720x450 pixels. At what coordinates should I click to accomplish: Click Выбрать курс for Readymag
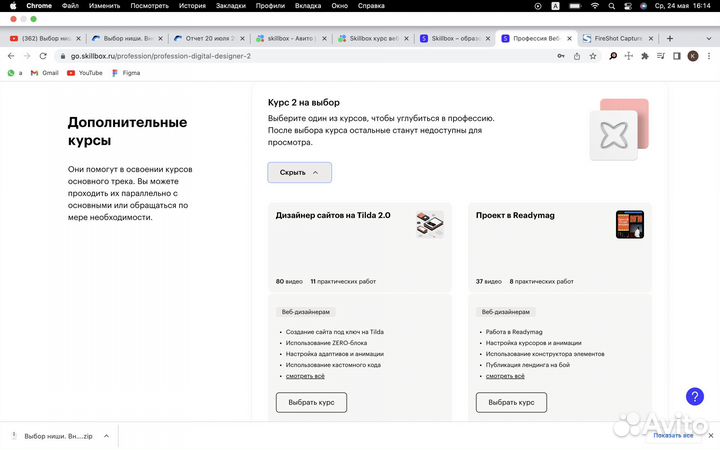point(511,403)
